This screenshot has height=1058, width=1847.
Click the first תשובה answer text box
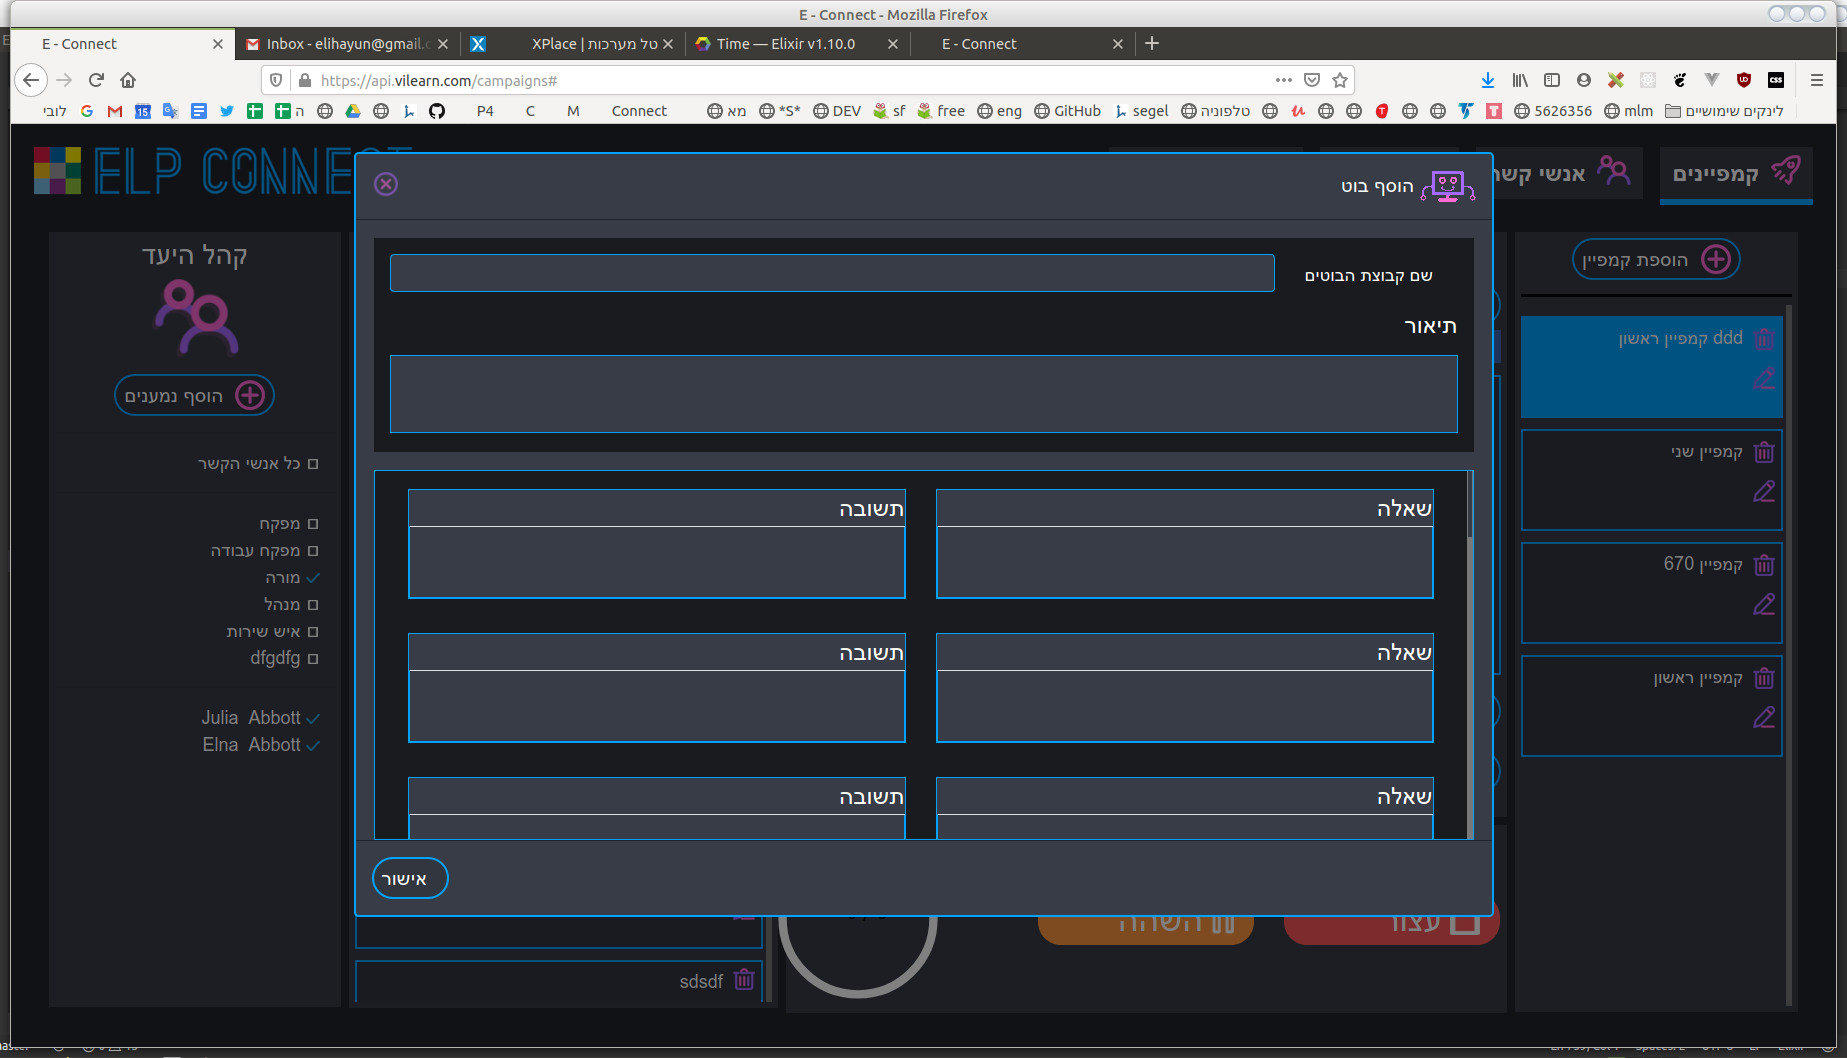point(656,562)
